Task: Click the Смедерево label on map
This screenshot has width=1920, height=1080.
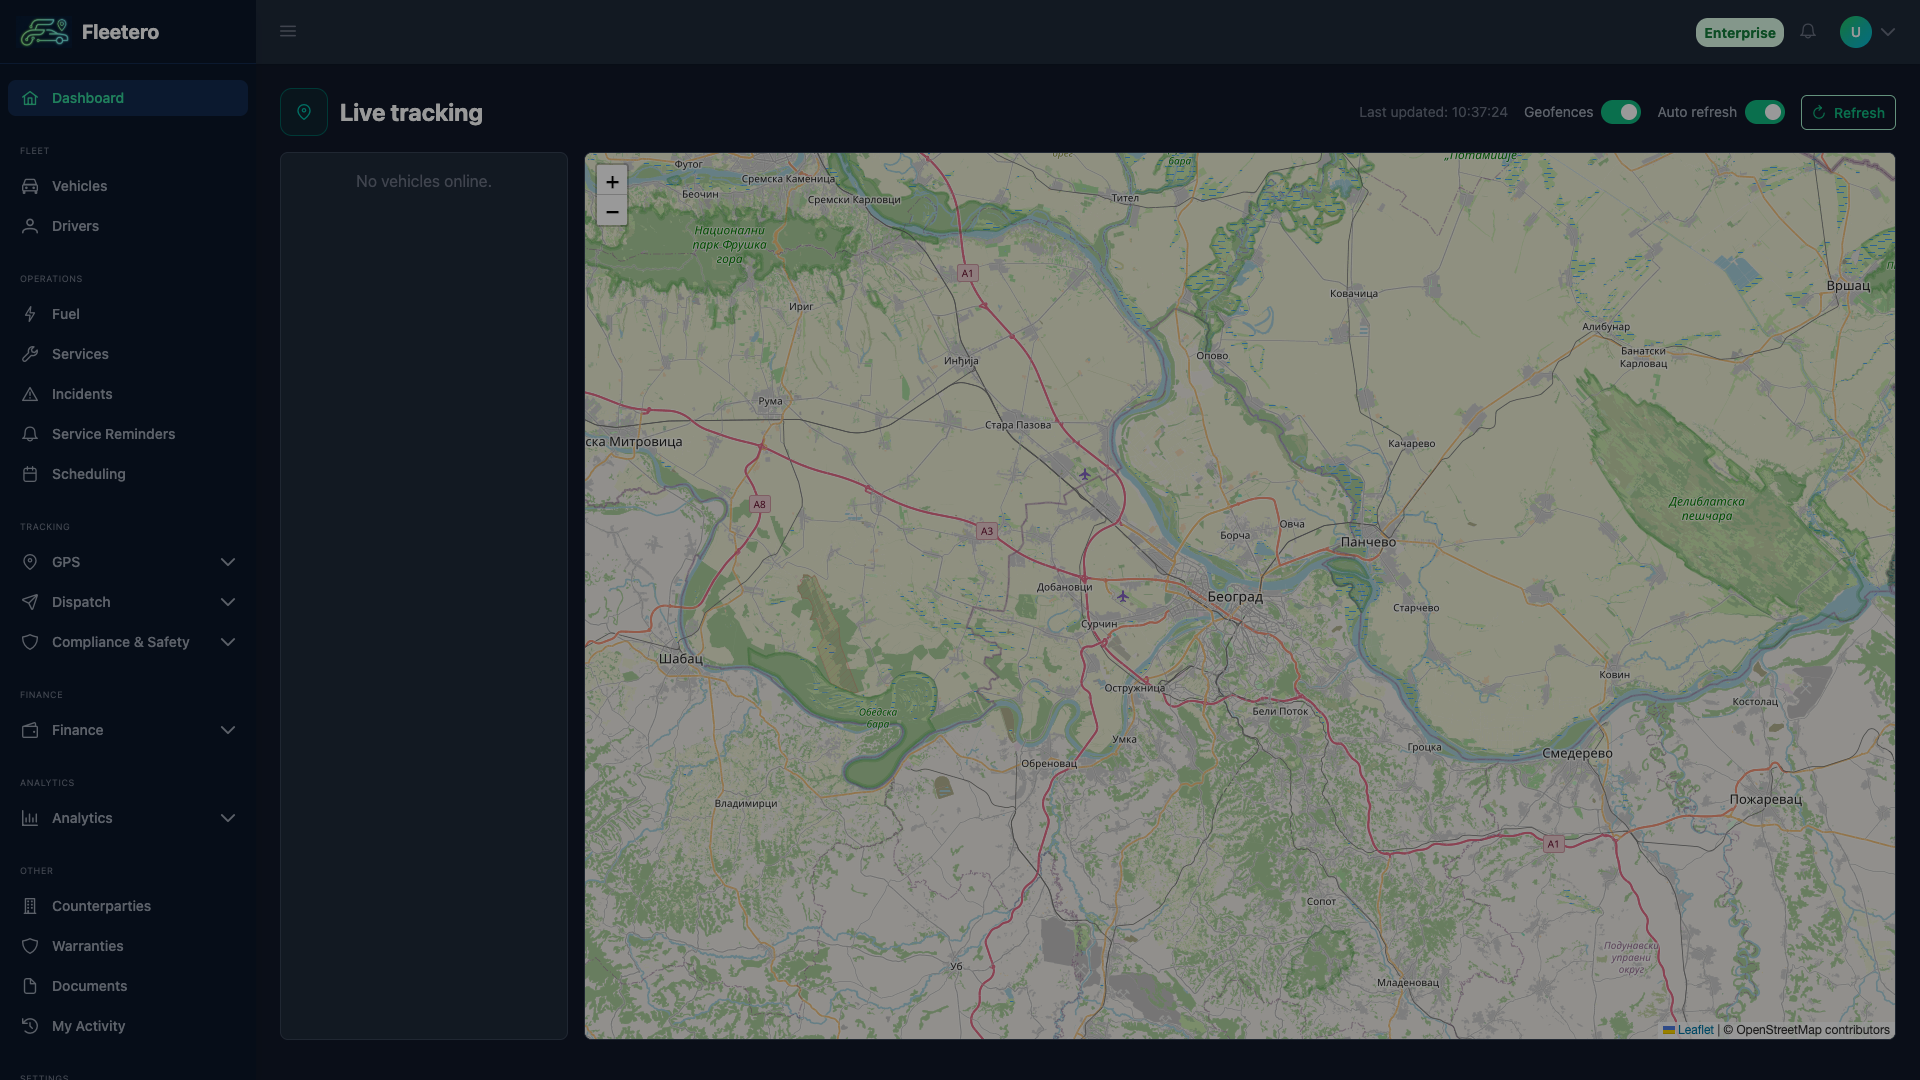Action: click(1577, 754)
